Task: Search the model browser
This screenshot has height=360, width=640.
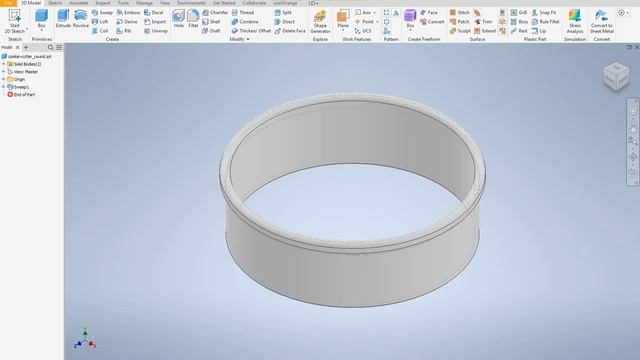Action: click(51, 47)
